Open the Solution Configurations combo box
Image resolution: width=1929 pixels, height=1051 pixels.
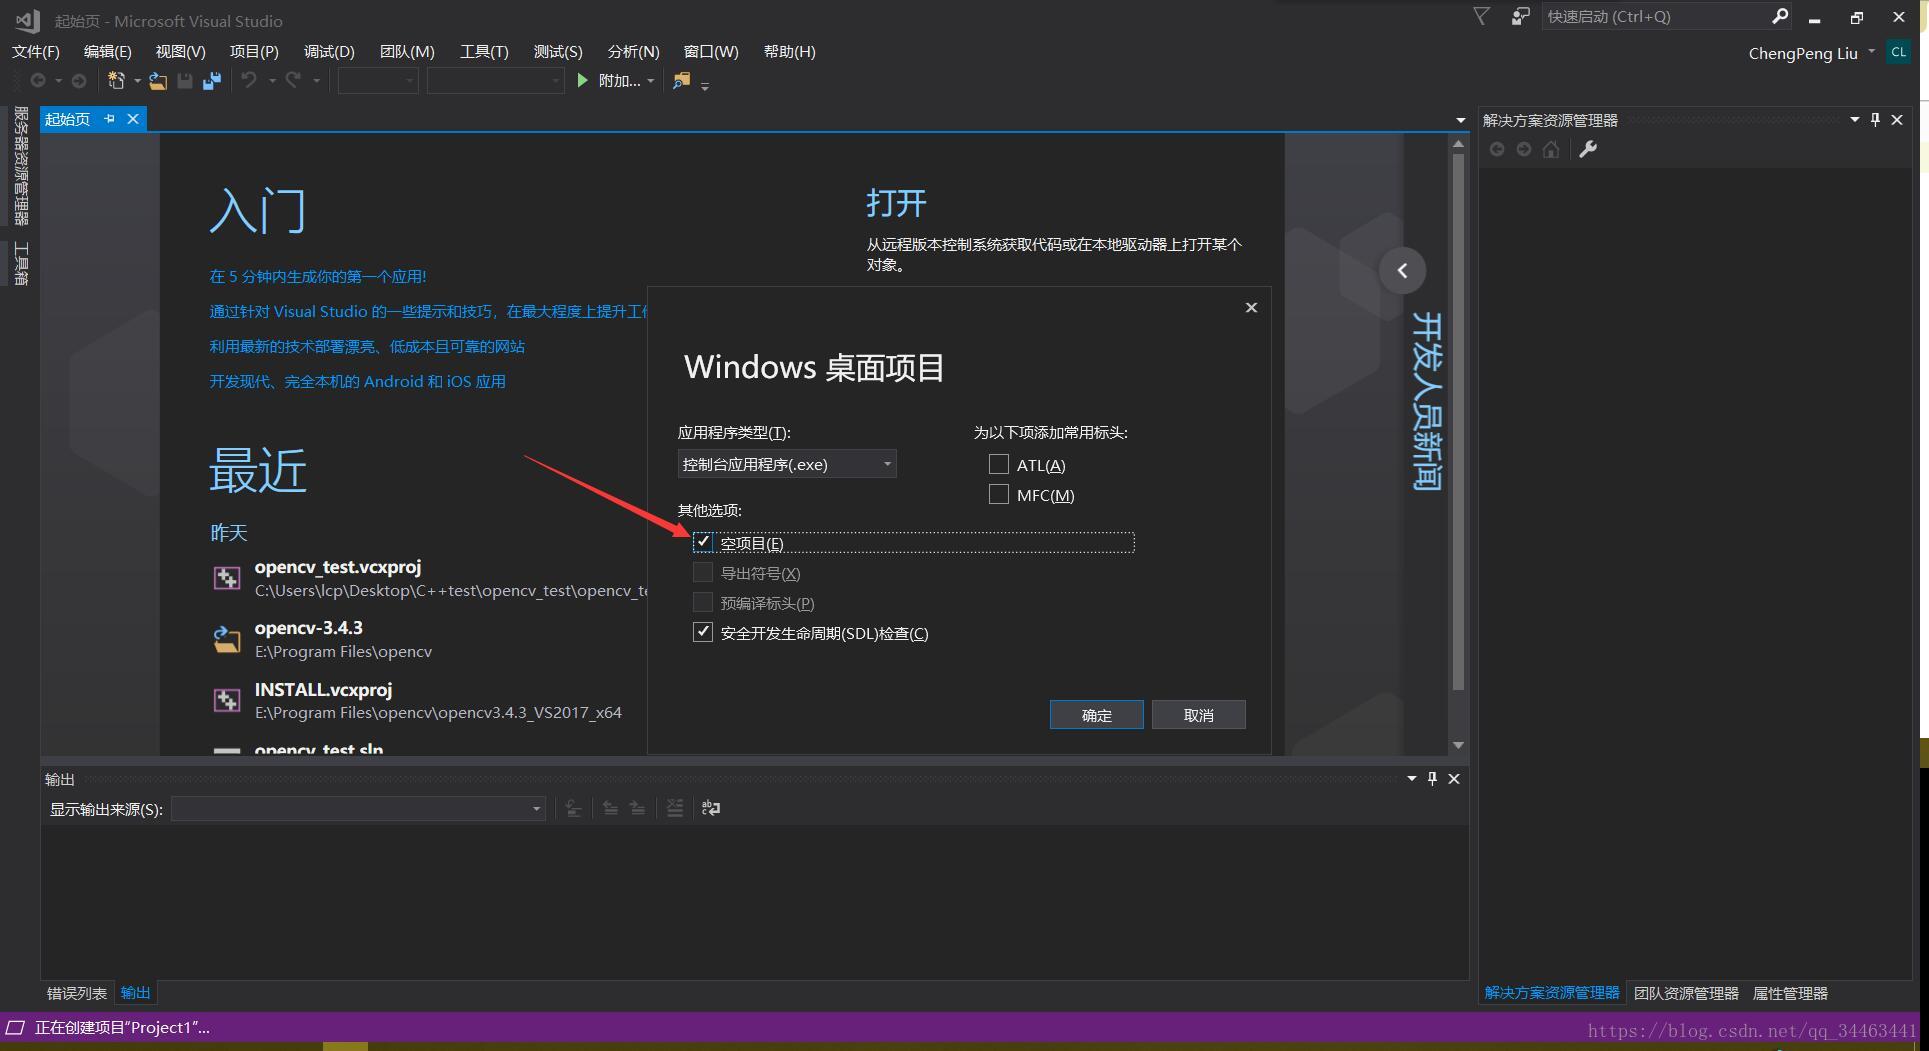click(378, 80)
